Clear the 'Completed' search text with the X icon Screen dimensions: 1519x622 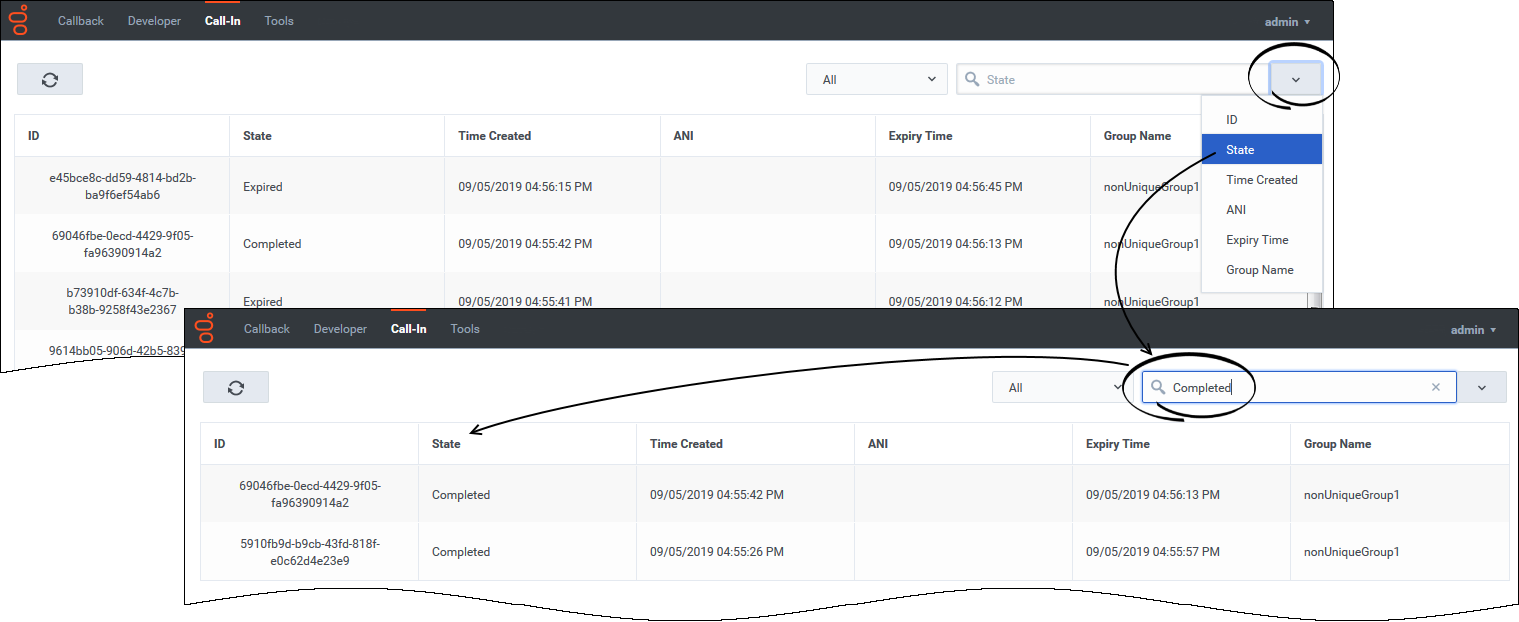tap(1436, 388)
